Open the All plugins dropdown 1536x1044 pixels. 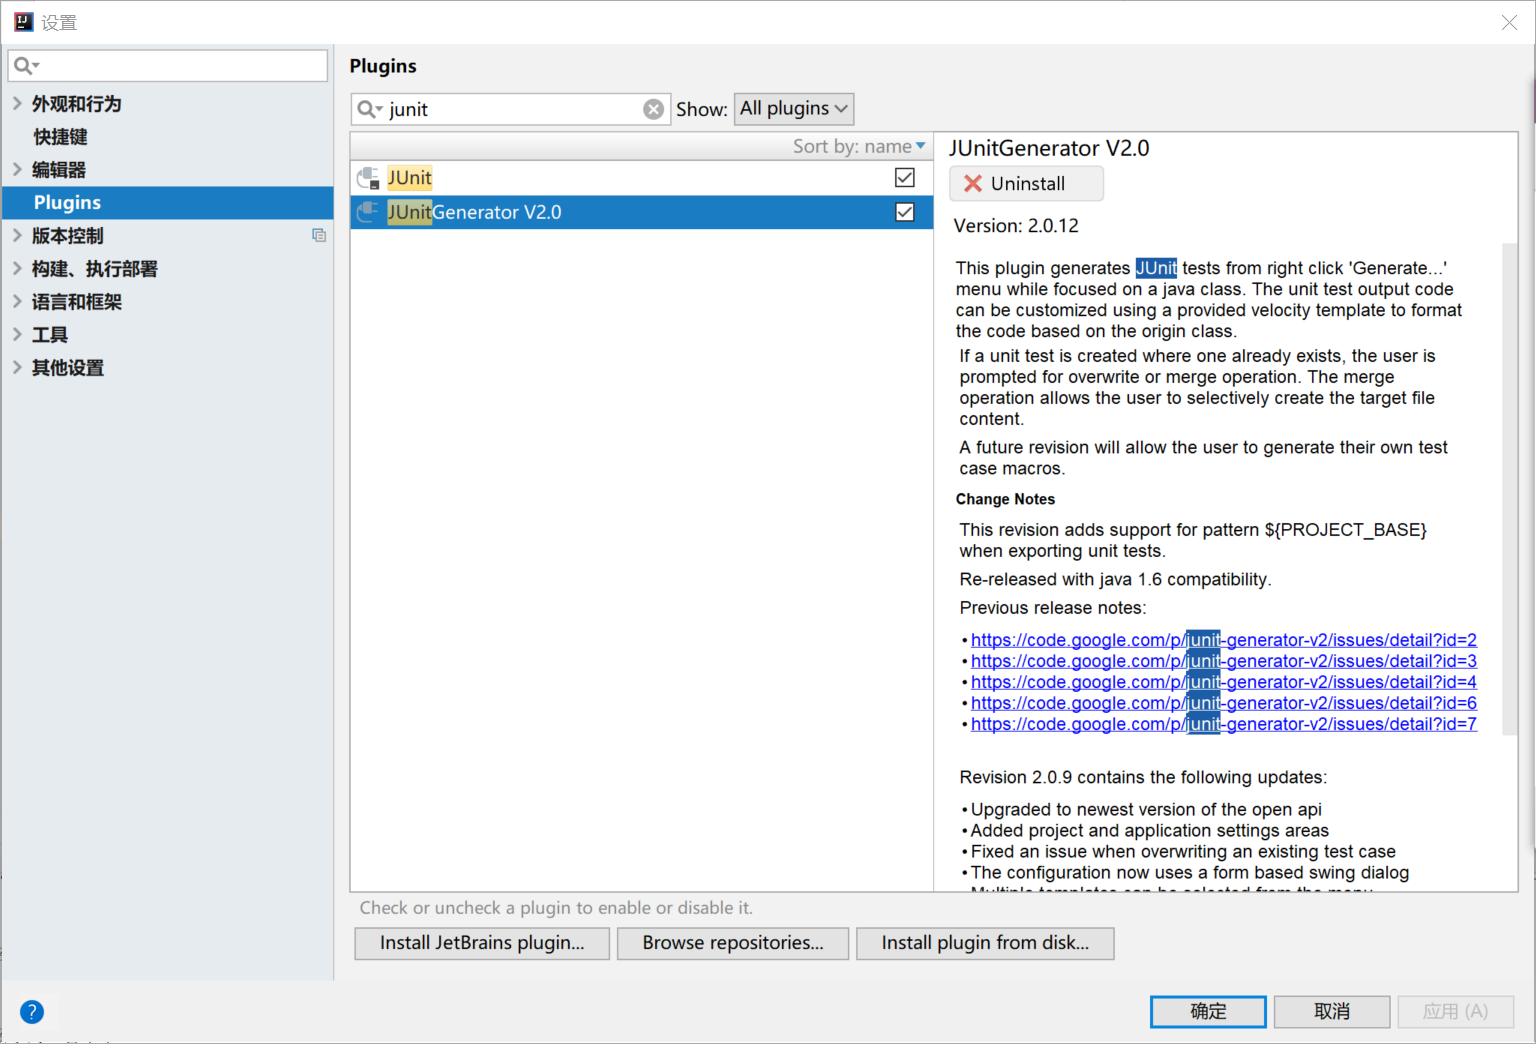pos(794,108)
